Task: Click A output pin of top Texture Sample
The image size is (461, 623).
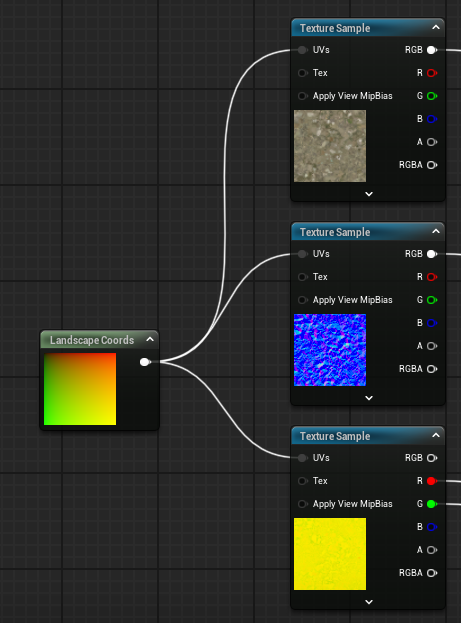Action: coord(432,142)
